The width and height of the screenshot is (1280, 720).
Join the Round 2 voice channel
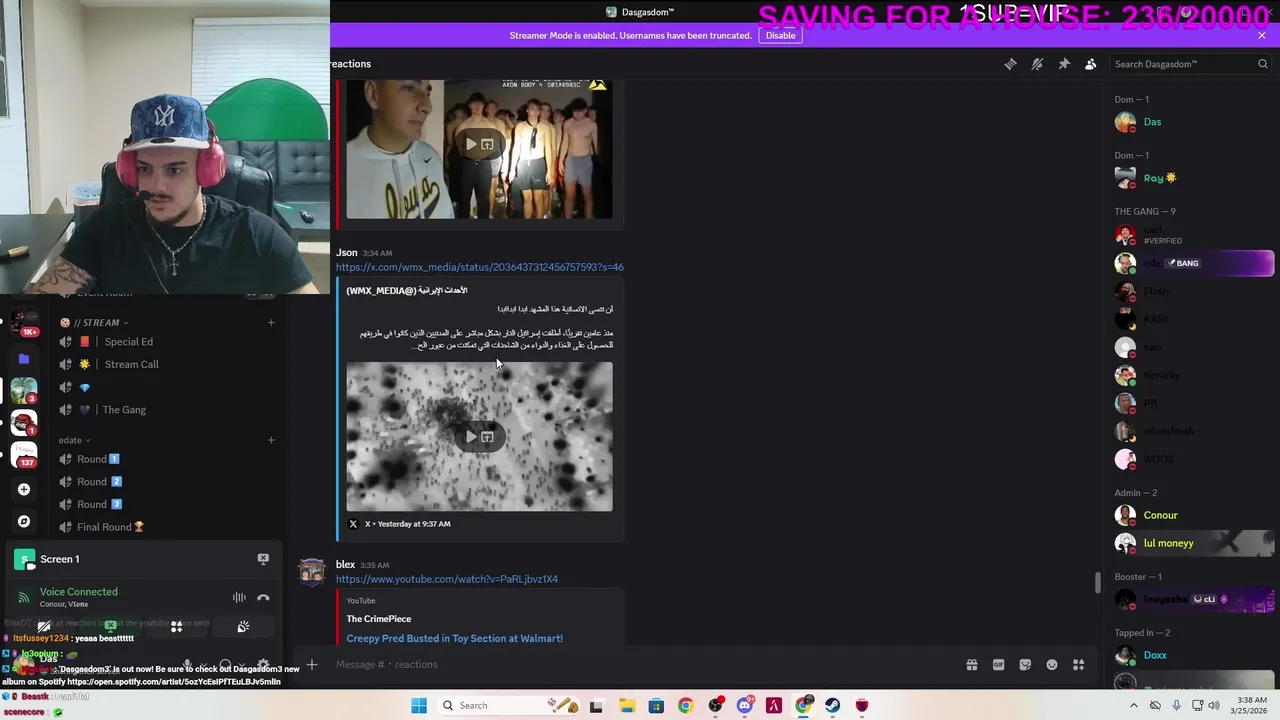click(98, 482)
